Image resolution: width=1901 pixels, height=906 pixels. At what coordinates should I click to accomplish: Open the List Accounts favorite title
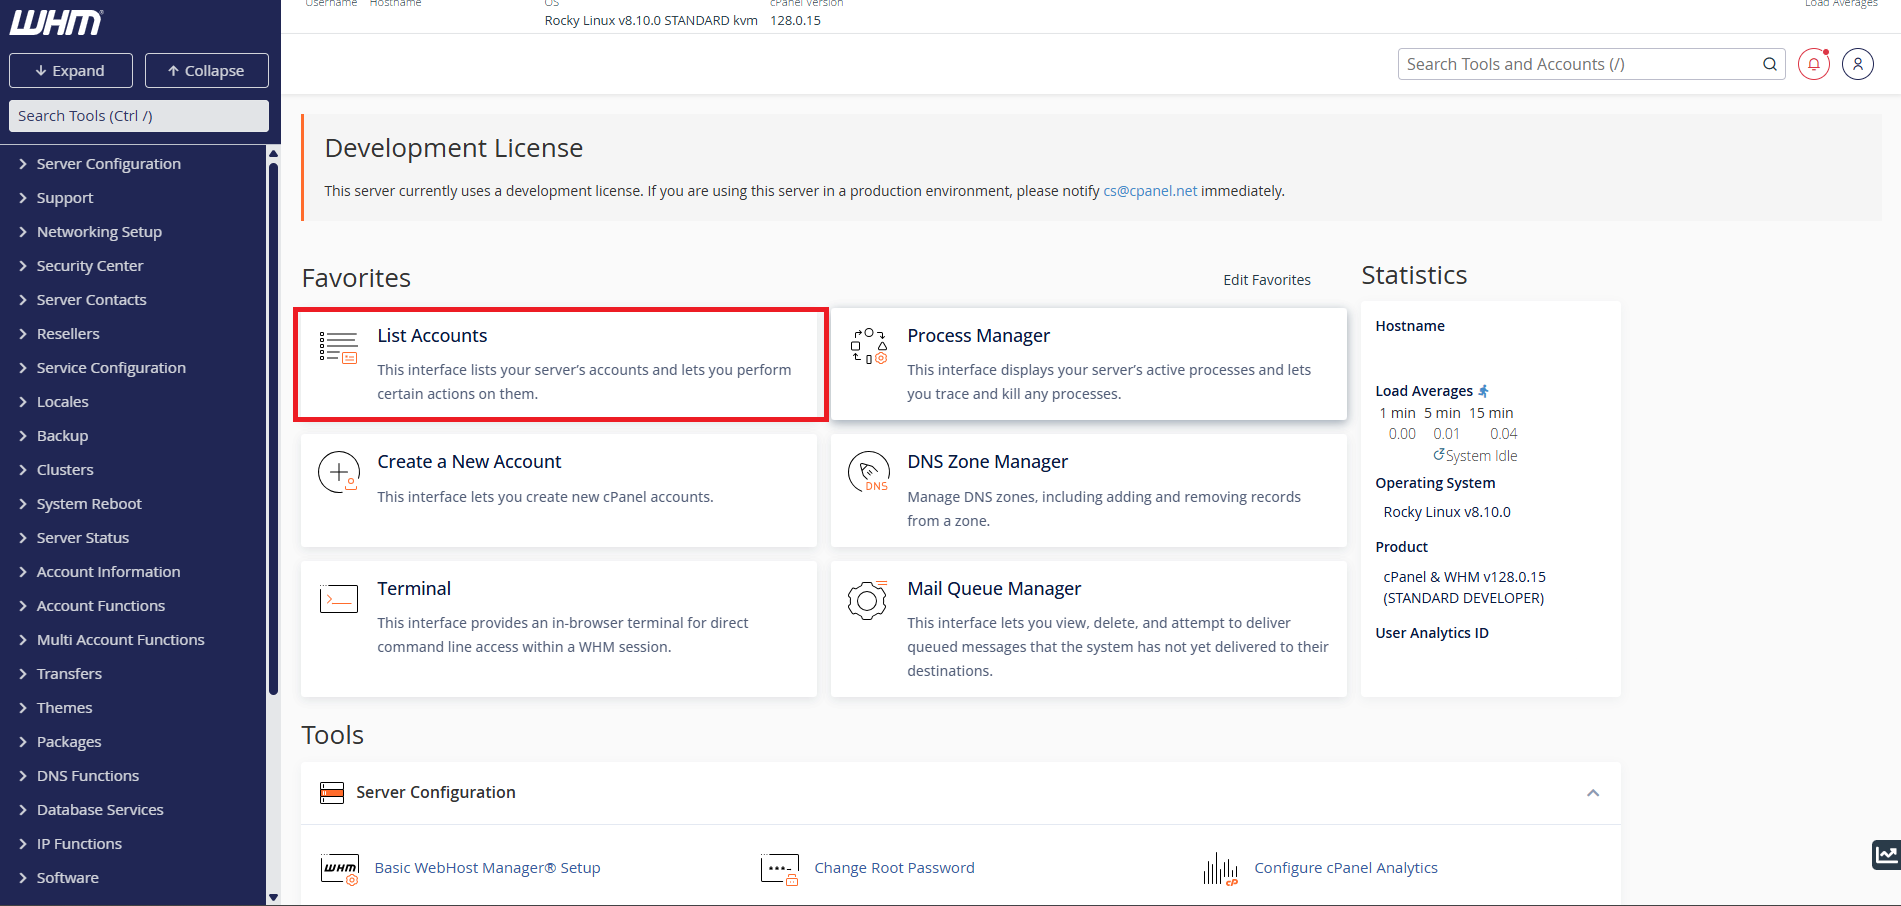tap(432, 336)
